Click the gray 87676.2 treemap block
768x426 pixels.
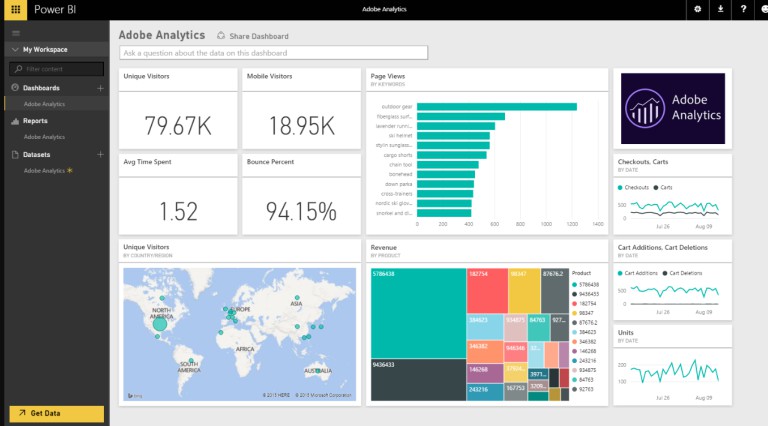coord(555,291)
